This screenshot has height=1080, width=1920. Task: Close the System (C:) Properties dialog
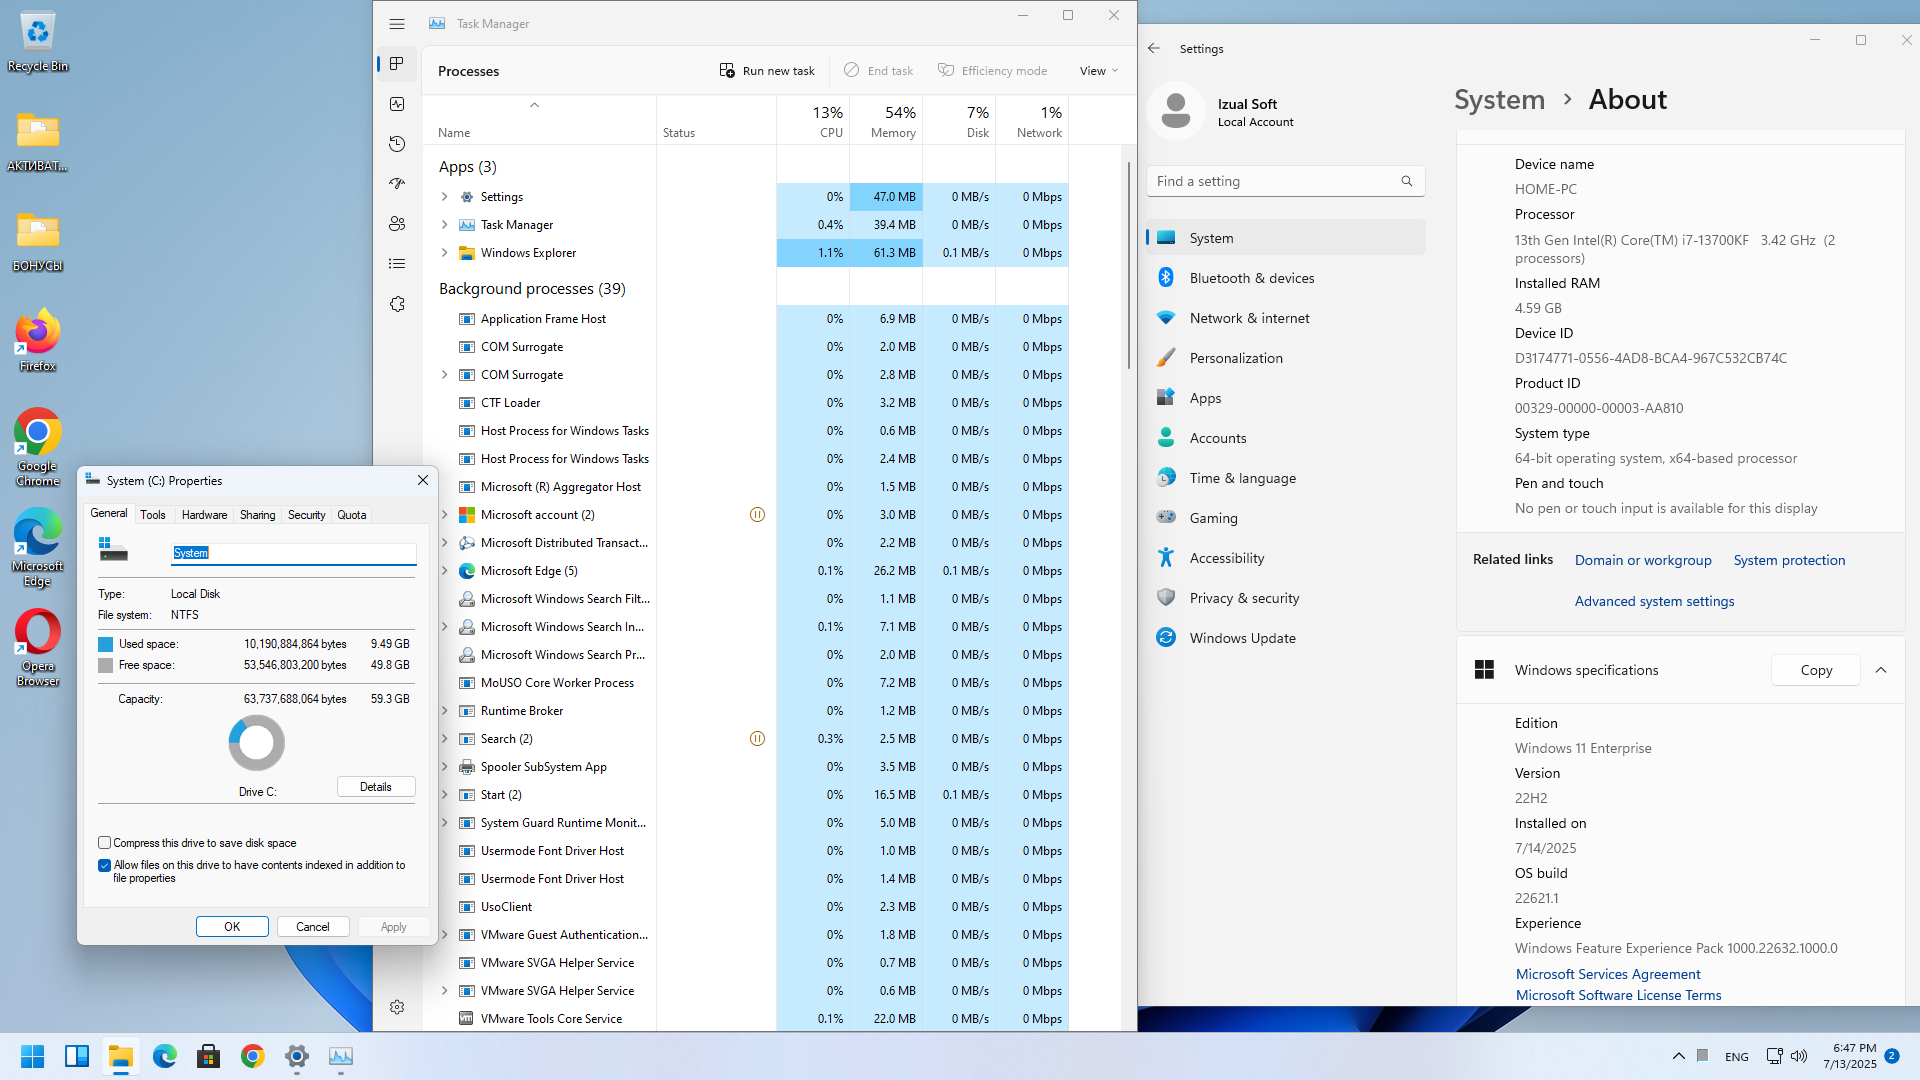click(x=423, y=480)
